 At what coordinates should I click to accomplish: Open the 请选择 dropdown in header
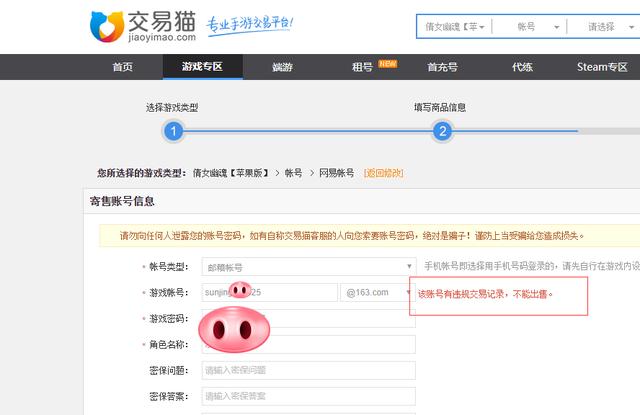coord(605,27)
